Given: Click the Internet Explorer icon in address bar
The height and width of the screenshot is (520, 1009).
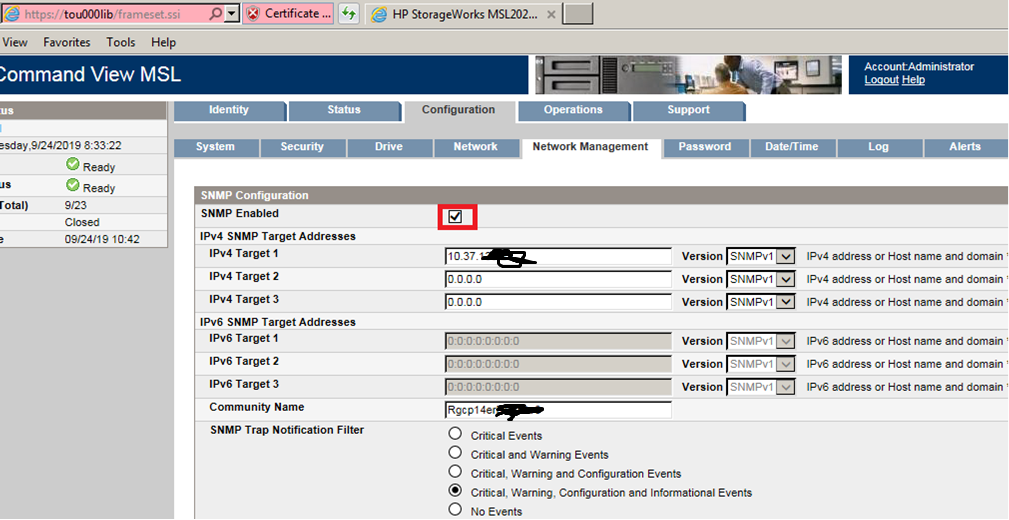Looking at the screenshot, I should click(x=9, y=13).
